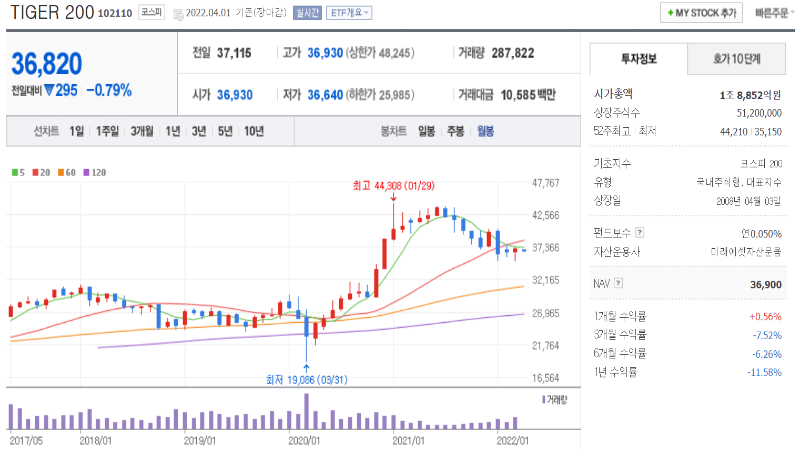Show the 일봉 candle chart
This screenshot has height=450, width=800.
pos(427,132)
